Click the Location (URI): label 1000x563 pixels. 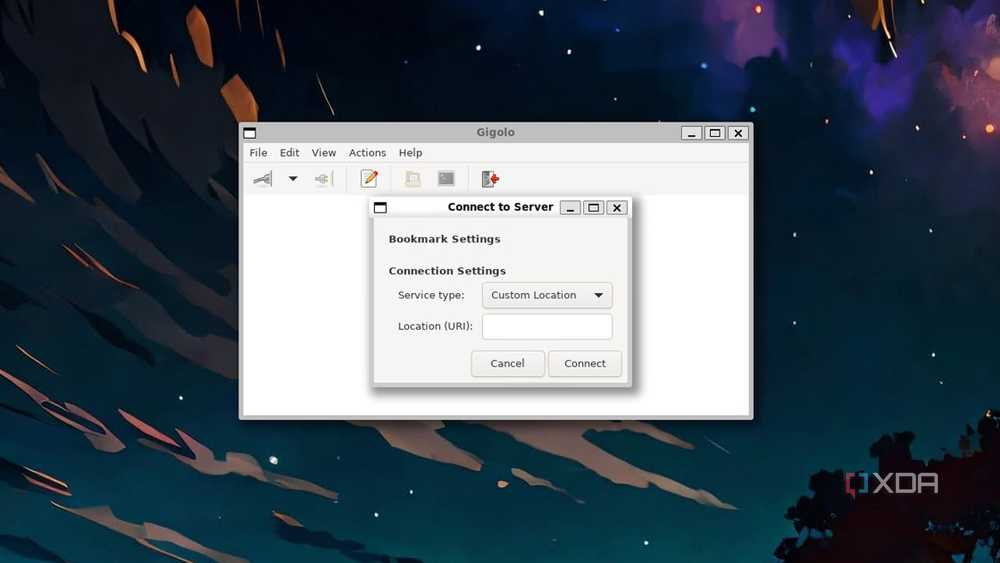pos(436,326)
